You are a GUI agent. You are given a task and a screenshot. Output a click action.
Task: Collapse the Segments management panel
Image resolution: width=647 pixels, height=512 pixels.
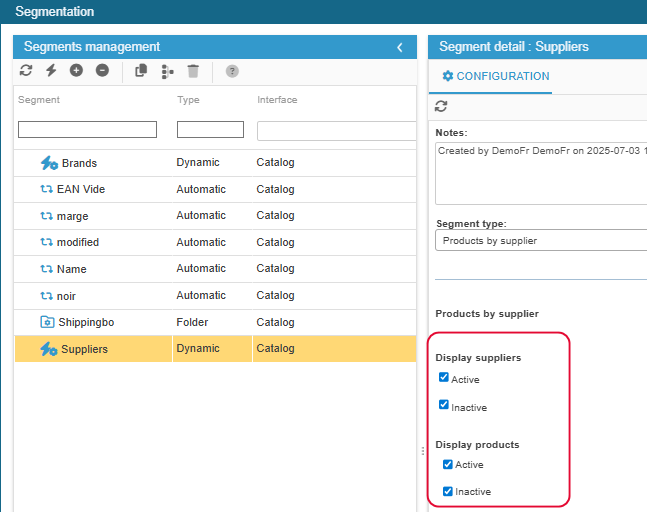400,47
